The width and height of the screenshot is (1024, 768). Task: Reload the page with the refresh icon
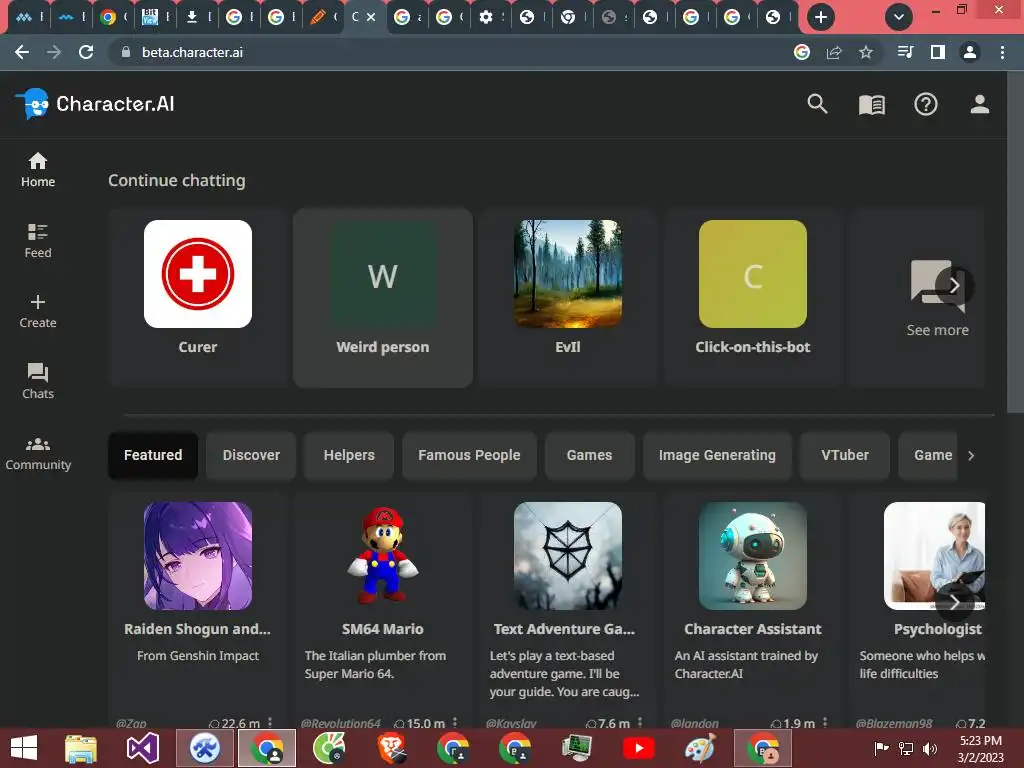point(86,52)
